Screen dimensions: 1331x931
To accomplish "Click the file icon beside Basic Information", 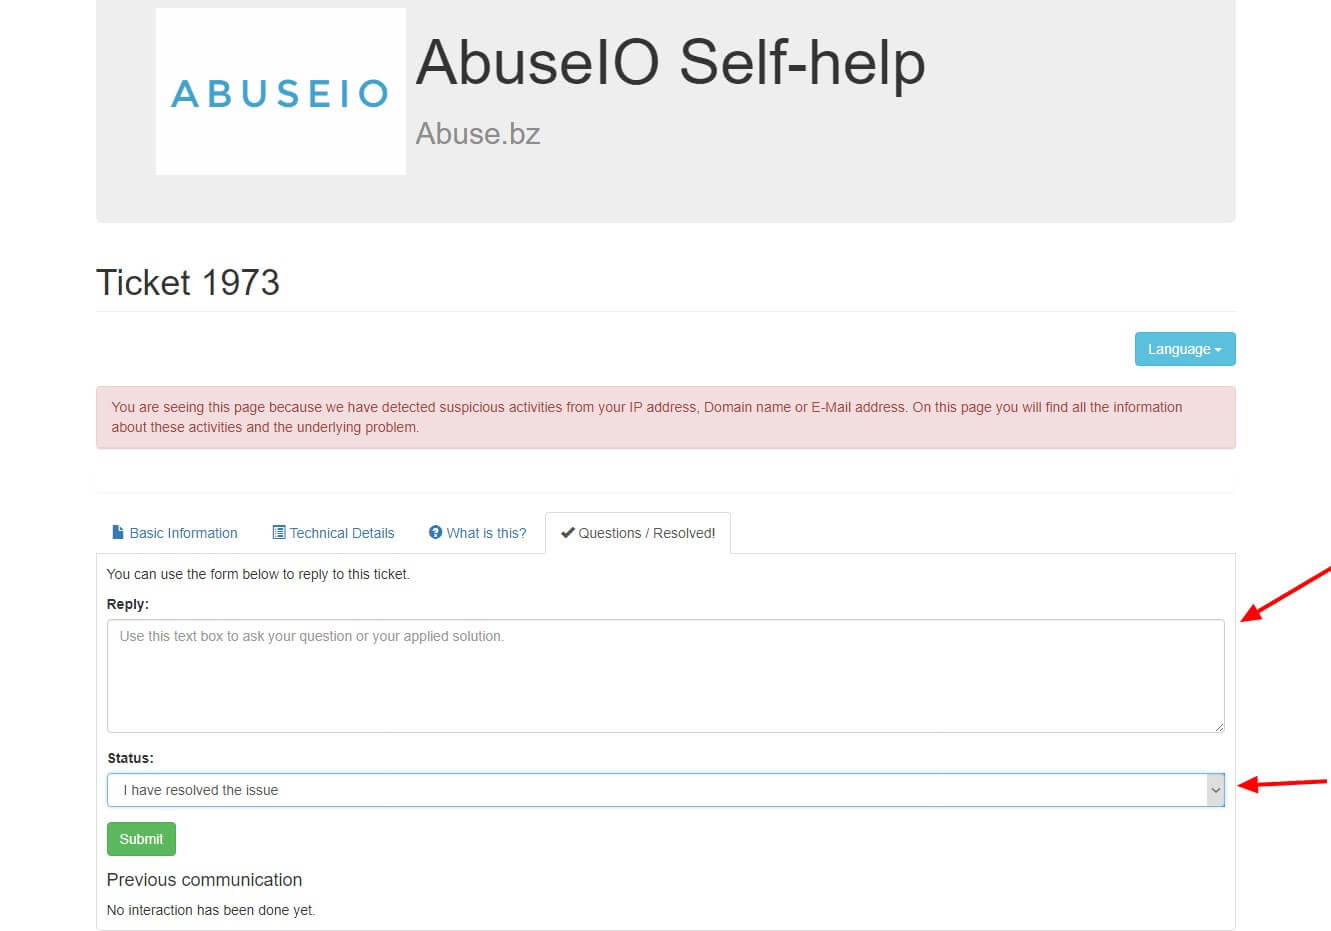I will coord(118,532).
